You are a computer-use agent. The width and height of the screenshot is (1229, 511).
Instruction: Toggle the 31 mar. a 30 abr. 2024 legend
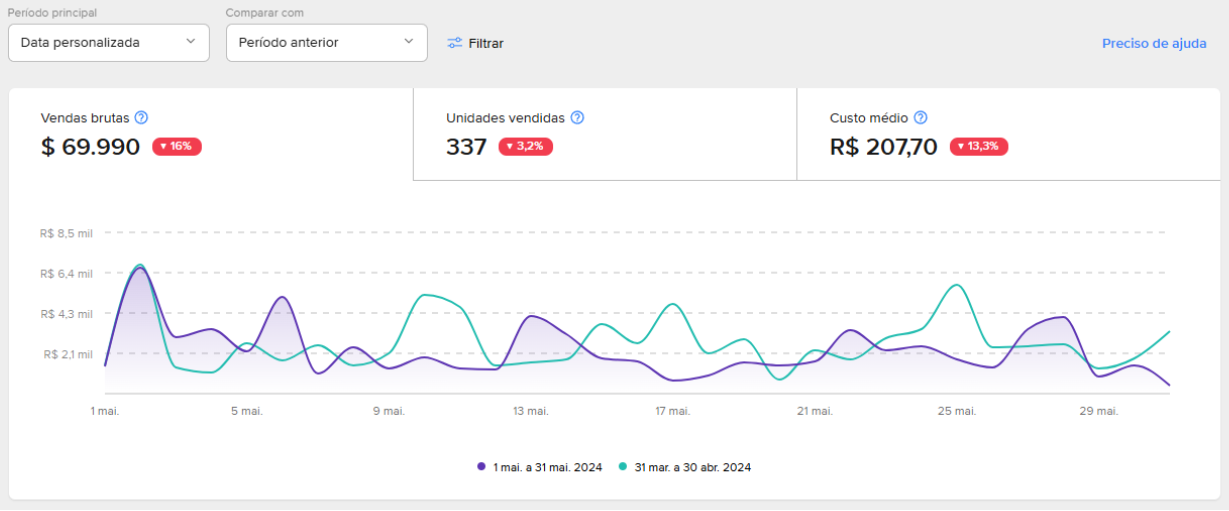[x=685, y=467]
